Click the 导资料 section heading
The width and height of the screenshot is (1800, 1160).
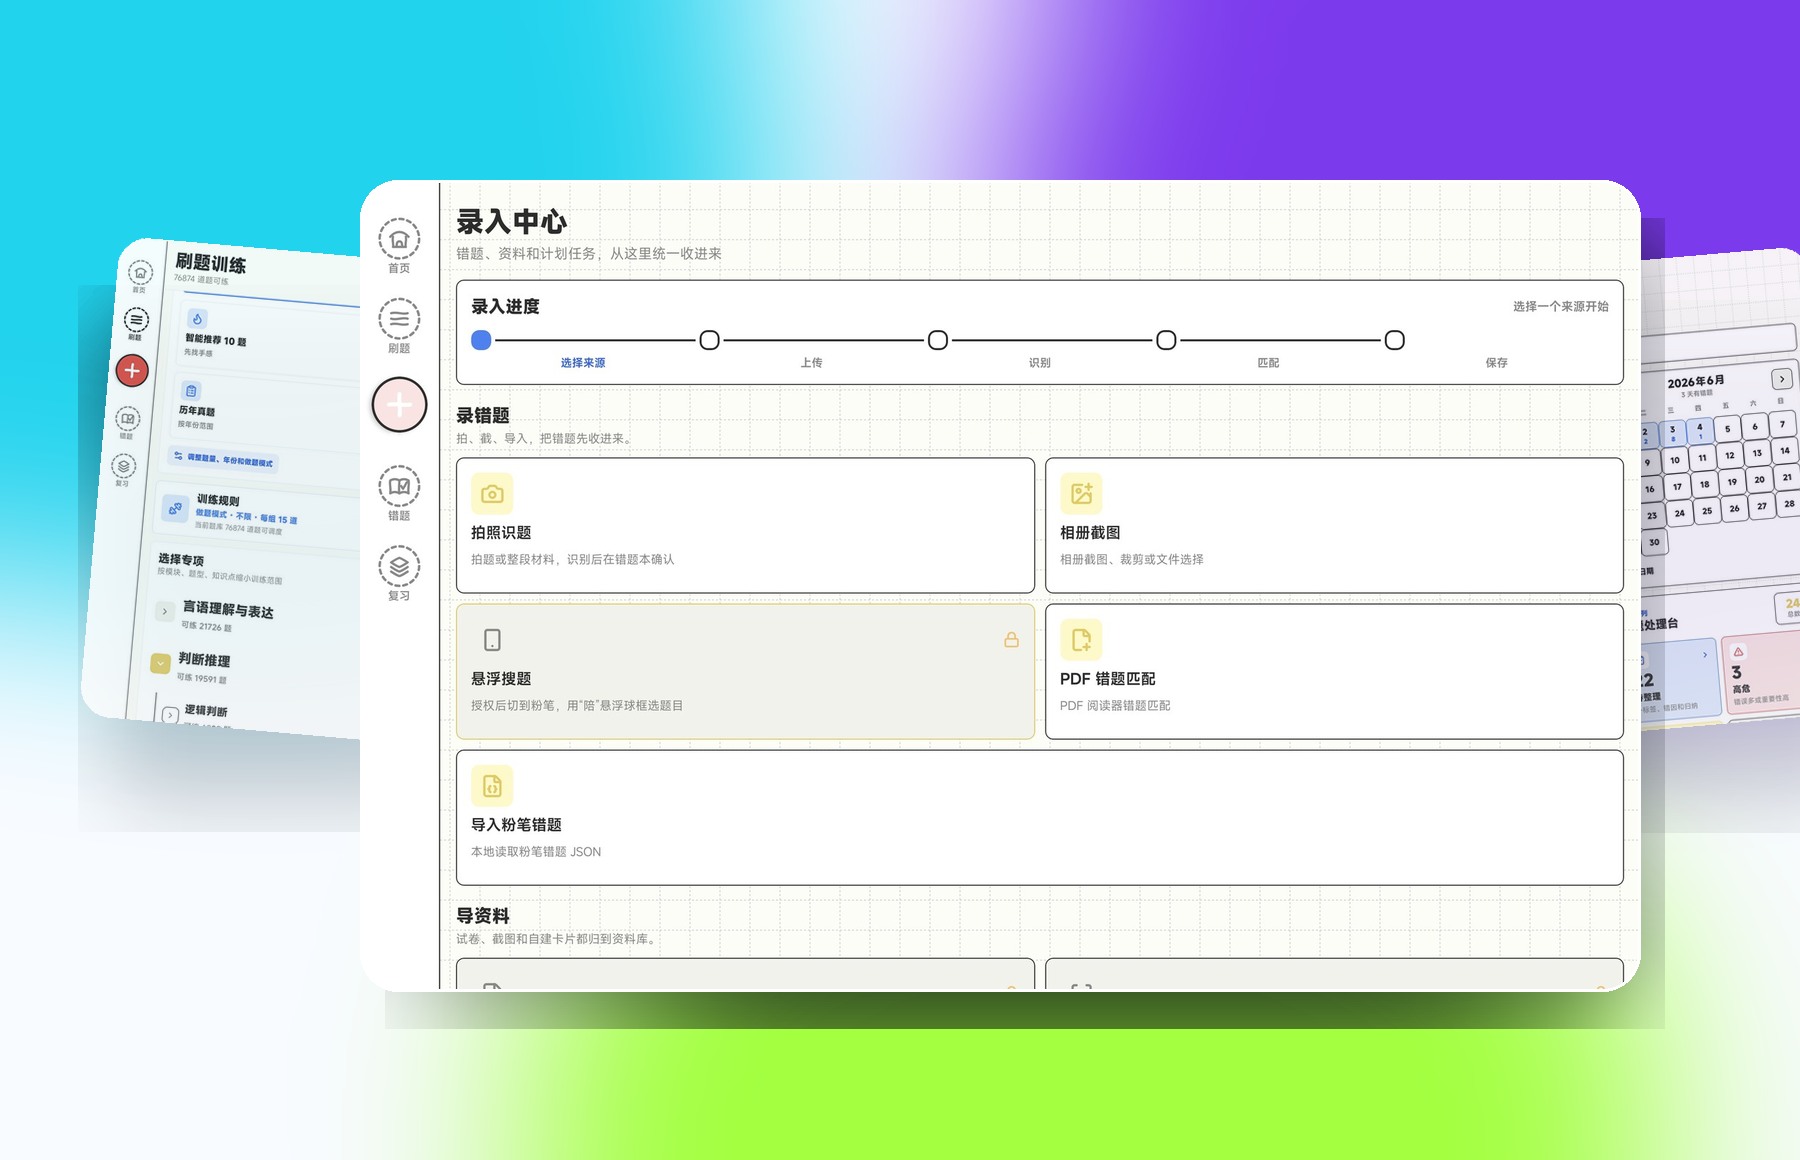483,915
